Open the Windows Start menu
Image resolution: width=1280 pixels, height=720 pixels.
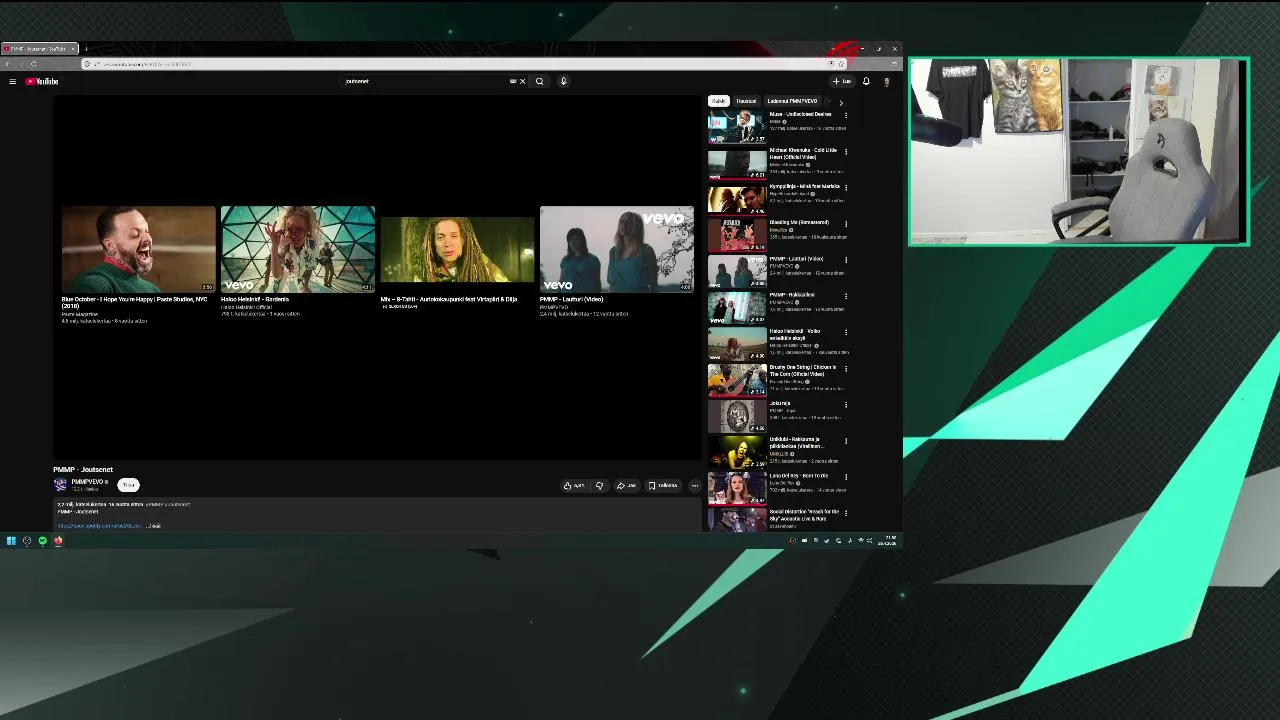click(11, 541)
